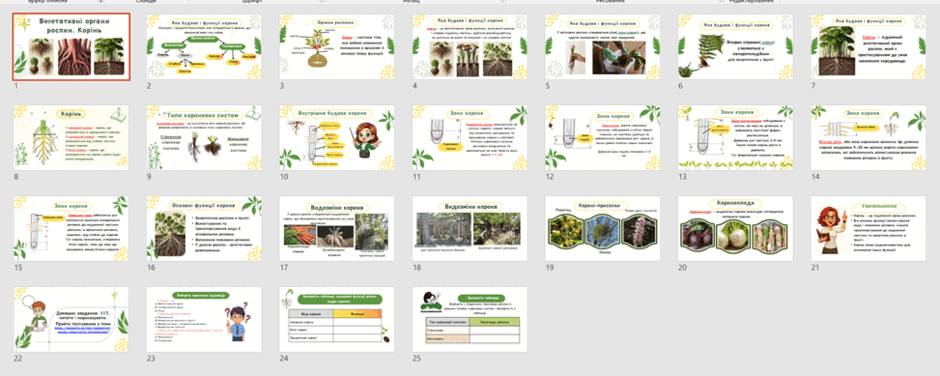Image resolution: width=940 pixels, height=376 pixels.
Task: Select slide 6 showing the fern
Action: (x=736, y=47)
